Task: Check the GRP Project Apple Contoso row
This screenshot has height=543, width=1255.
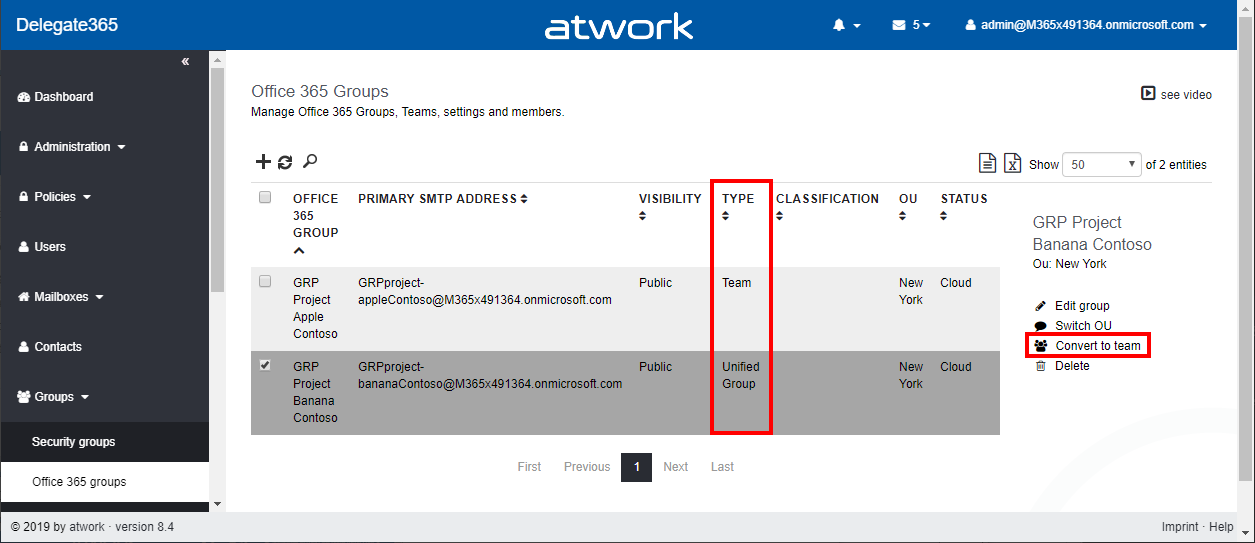Action: click(x=265, y=281)
